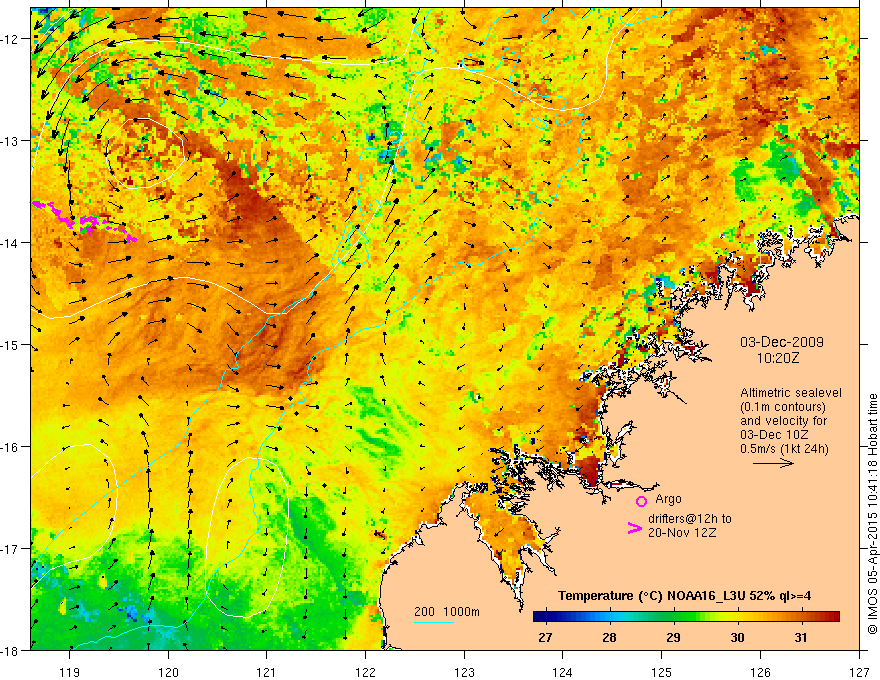Click the '(0.1m contours)' text
Image resolution: width=880 pixels, height=680 pixels.
tap(783, 407)
